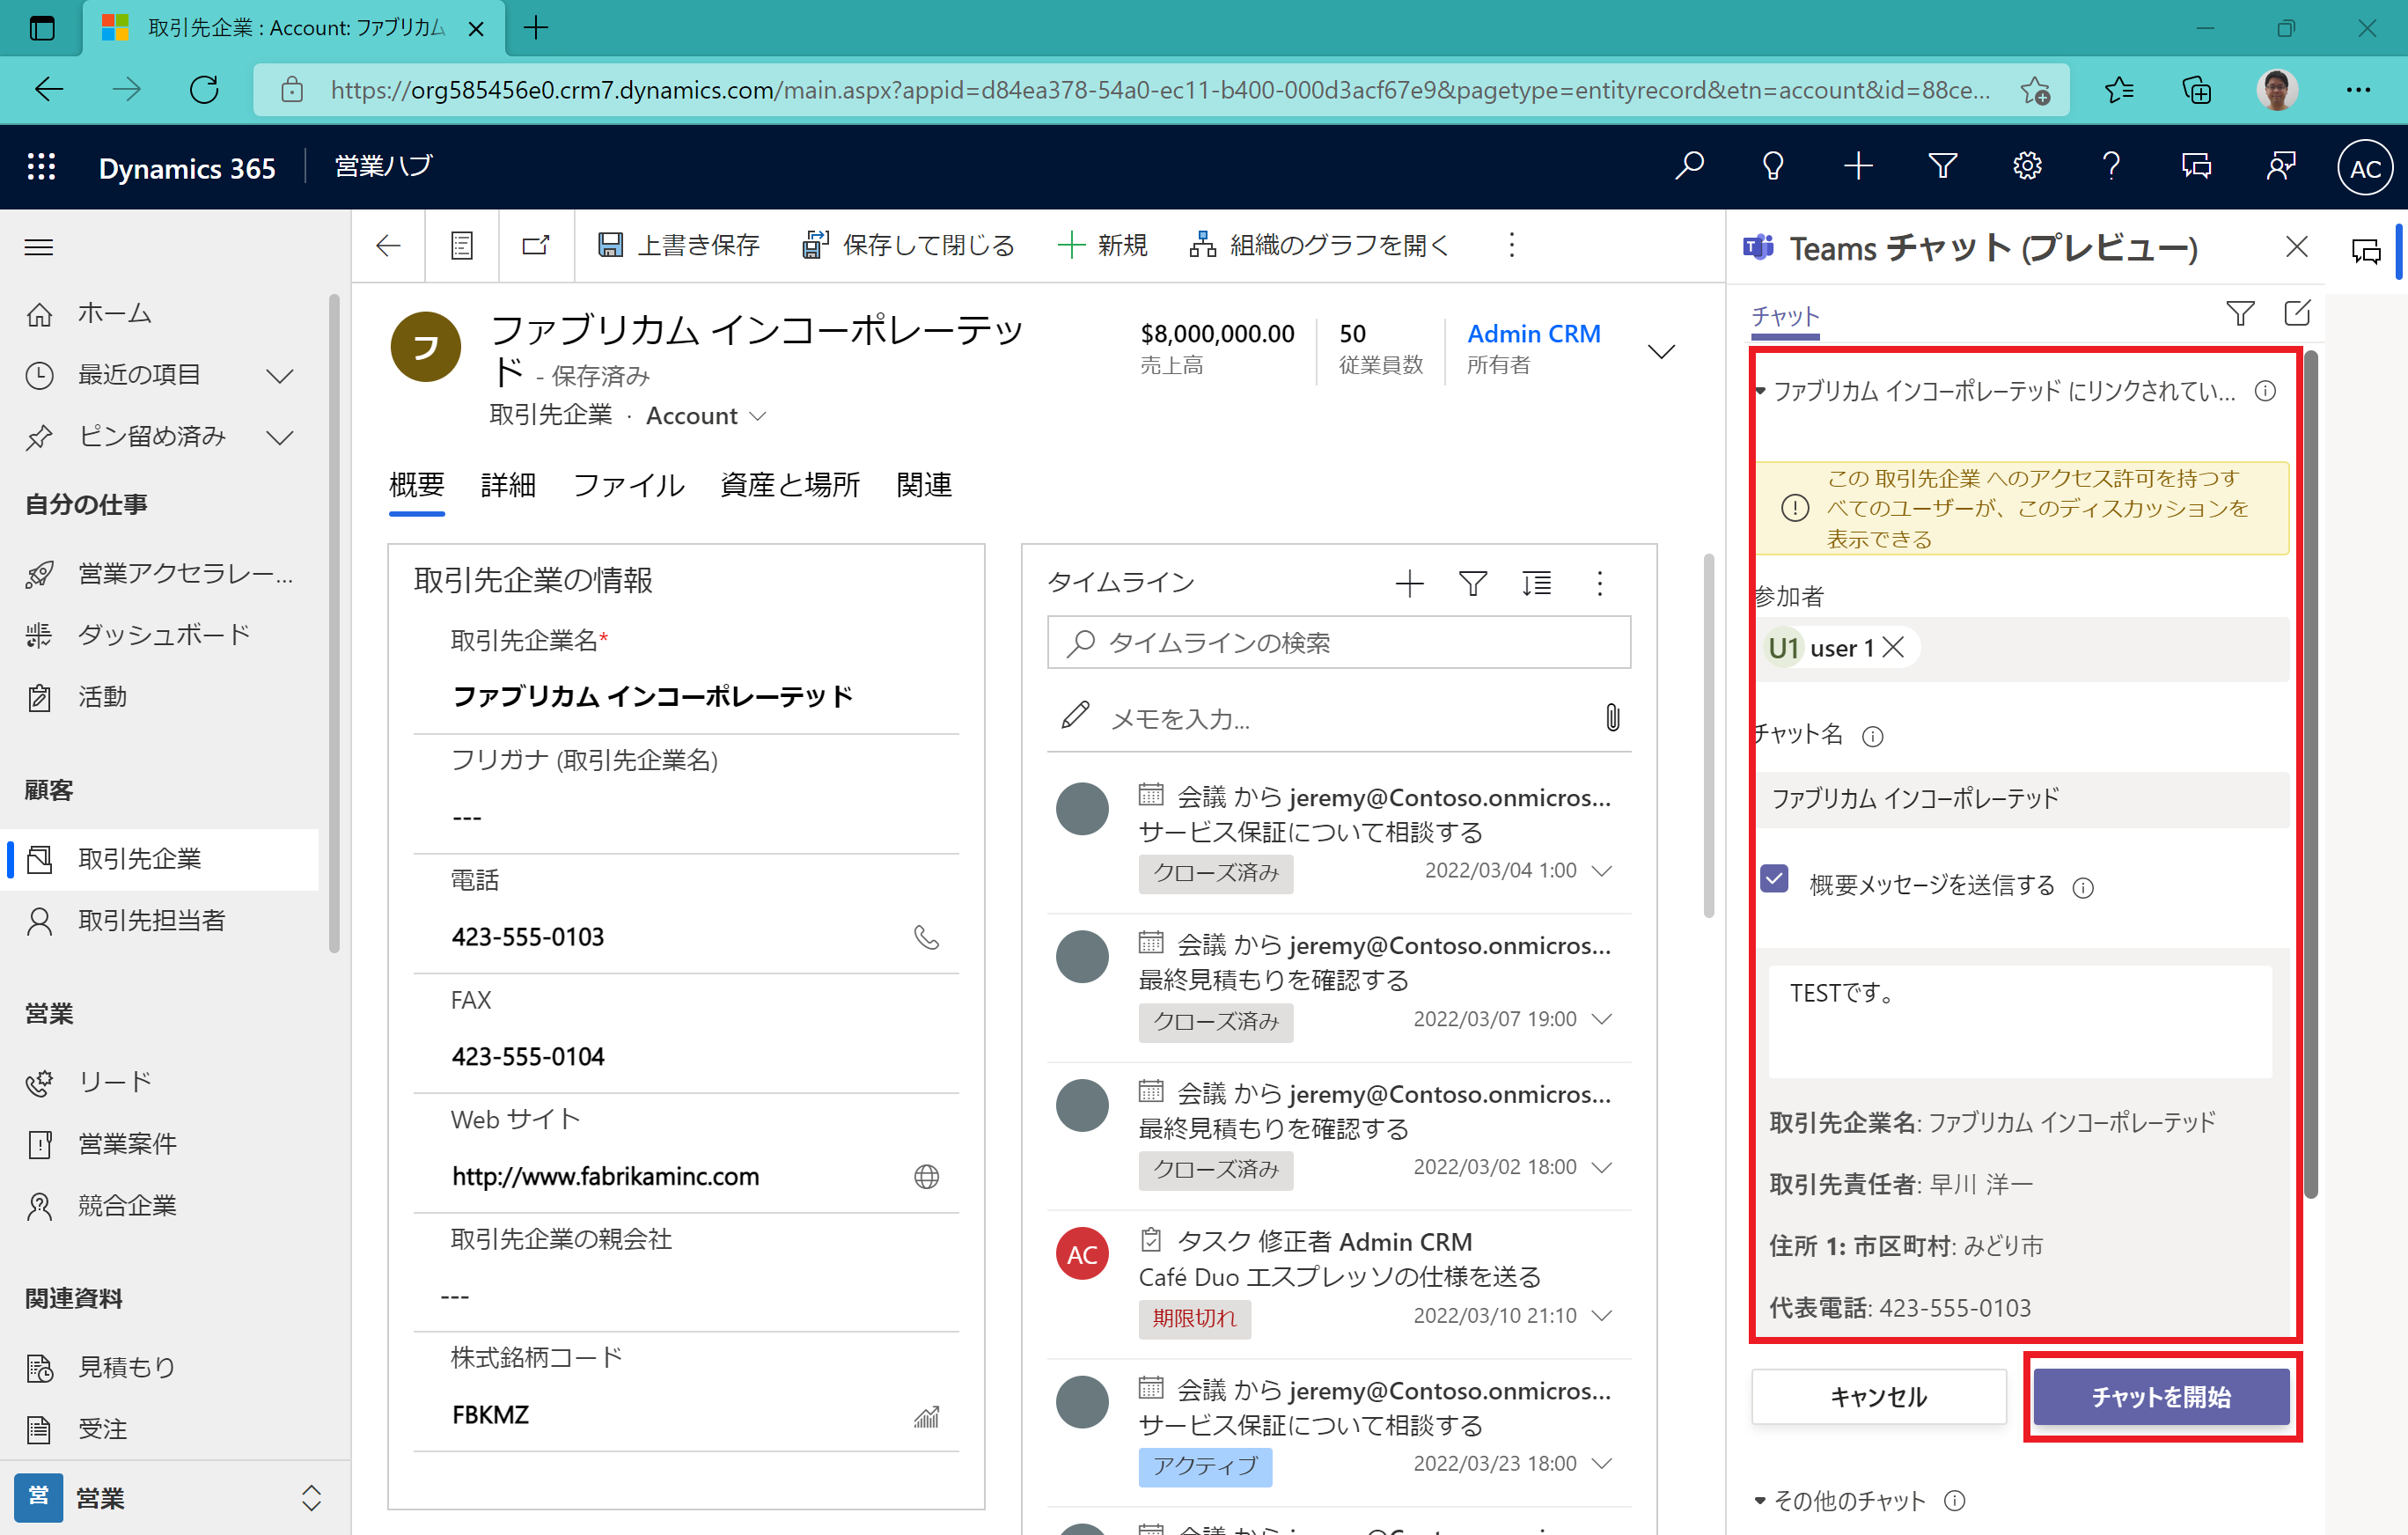This screenshot has height=1535, width=2408.
Task: Open 営業案件 in sidebar
Action: pos(127,1144)
